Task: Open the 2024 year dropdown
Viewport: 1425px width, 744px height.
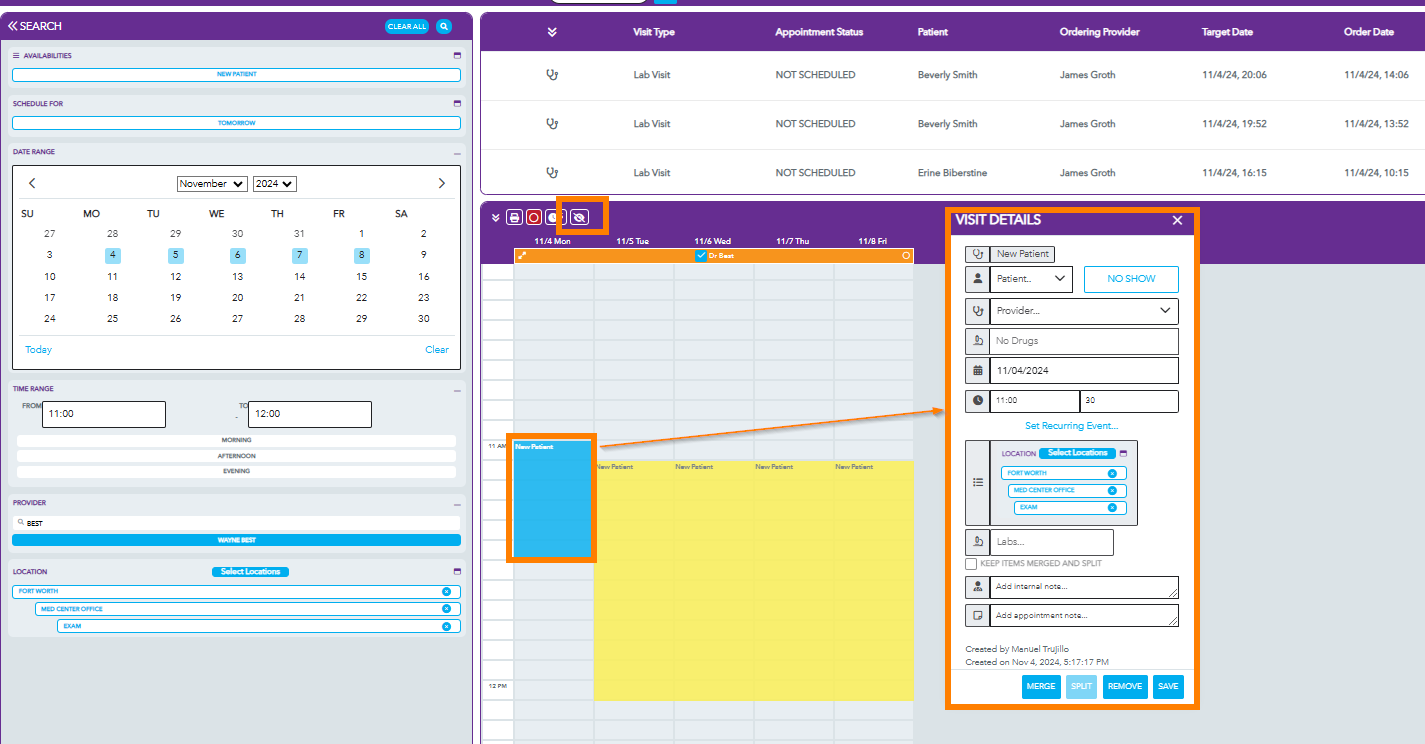Action: 275,184
